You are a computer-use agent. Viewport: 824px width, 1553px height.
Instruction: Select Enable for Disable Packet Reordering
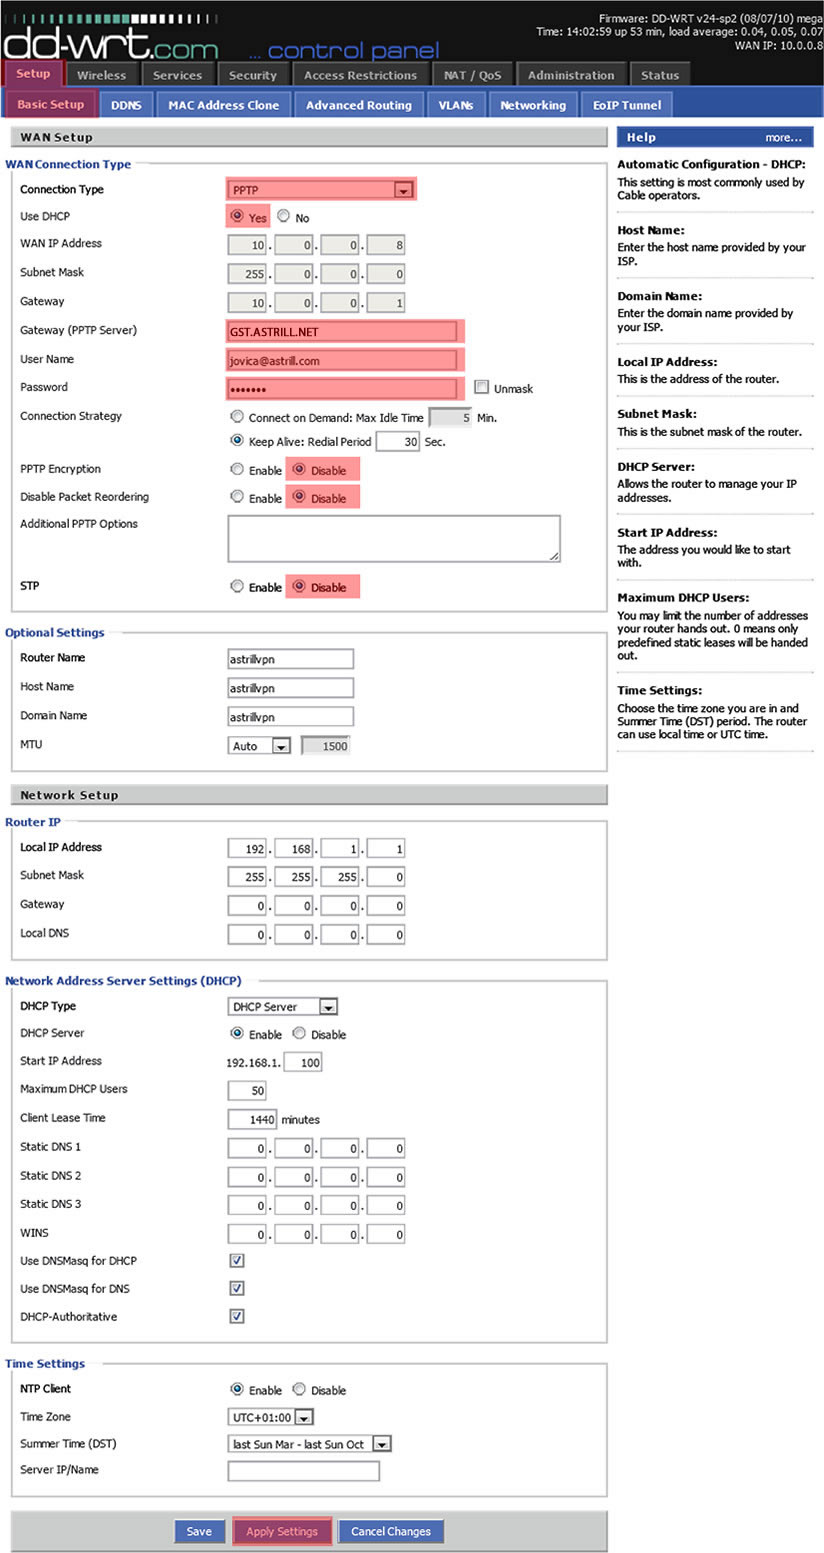(x=236, y=497)
